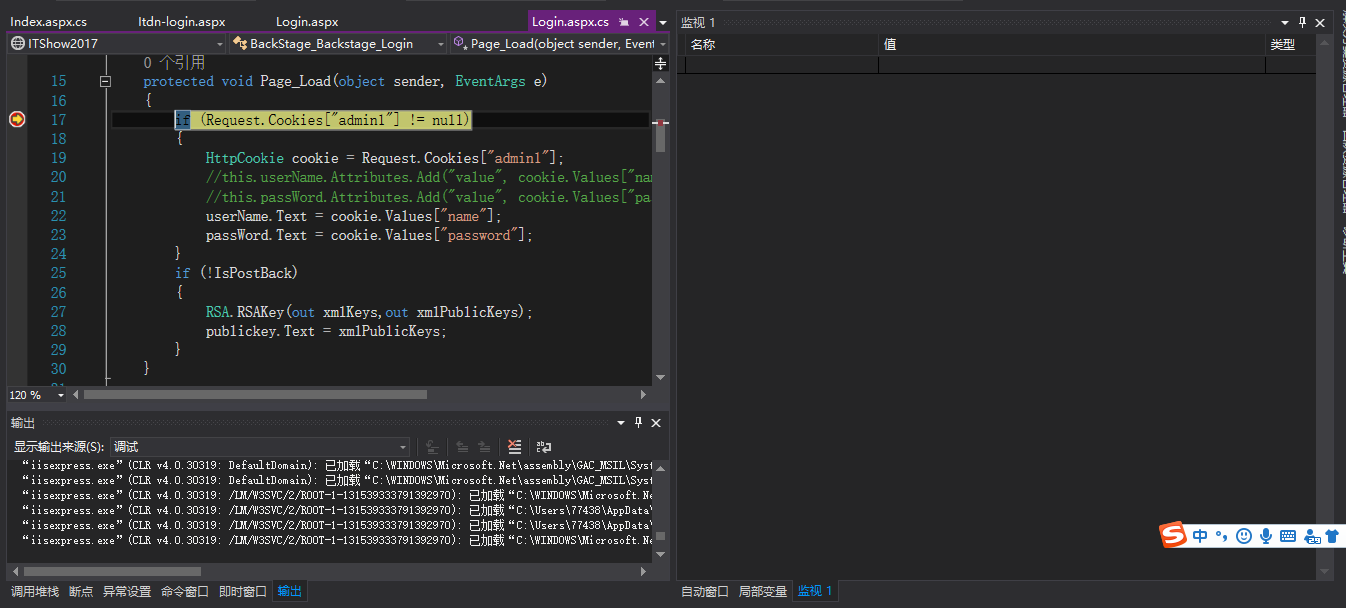Go to previous message in Output
The image size is (1346, 608).
pyautogui.click(x=462, y=447)
